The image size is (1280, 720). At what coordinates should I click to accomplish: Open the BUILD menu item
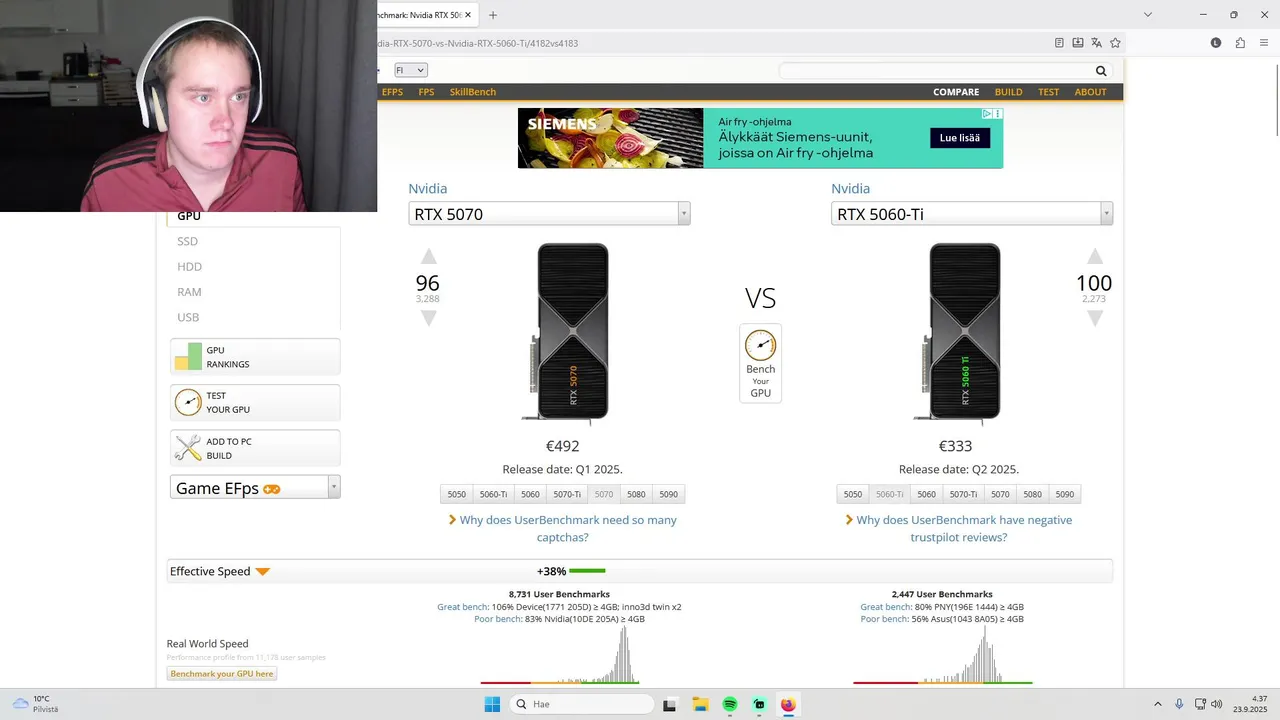(x=1008, y=92)
